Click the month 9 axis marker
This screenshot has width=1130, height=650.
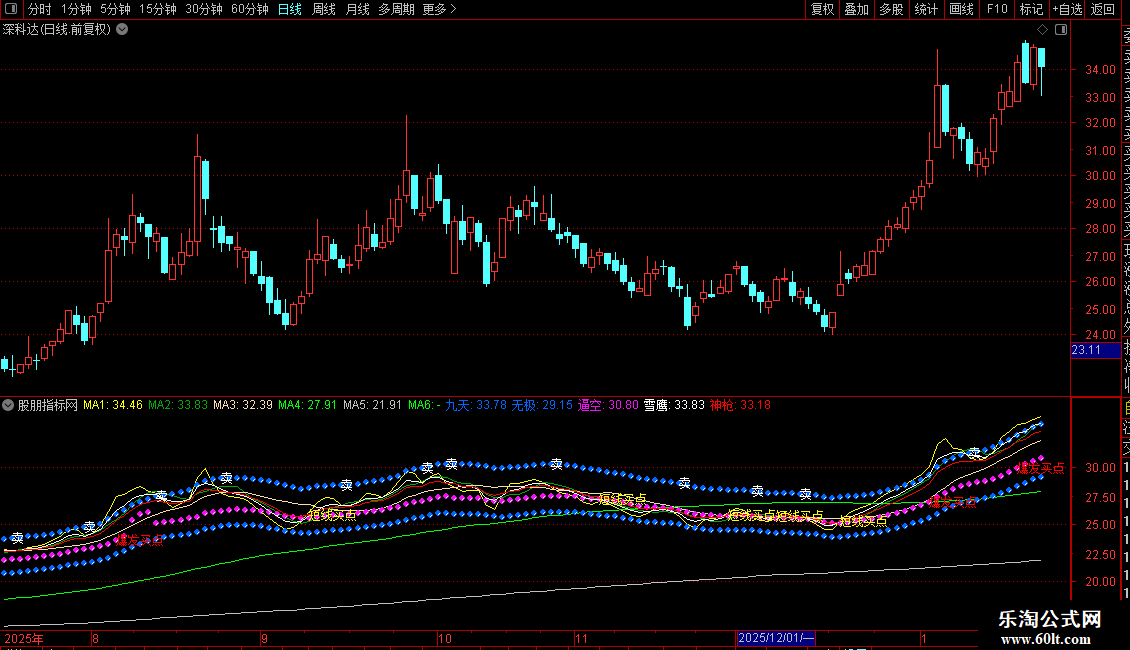(264, 638)
